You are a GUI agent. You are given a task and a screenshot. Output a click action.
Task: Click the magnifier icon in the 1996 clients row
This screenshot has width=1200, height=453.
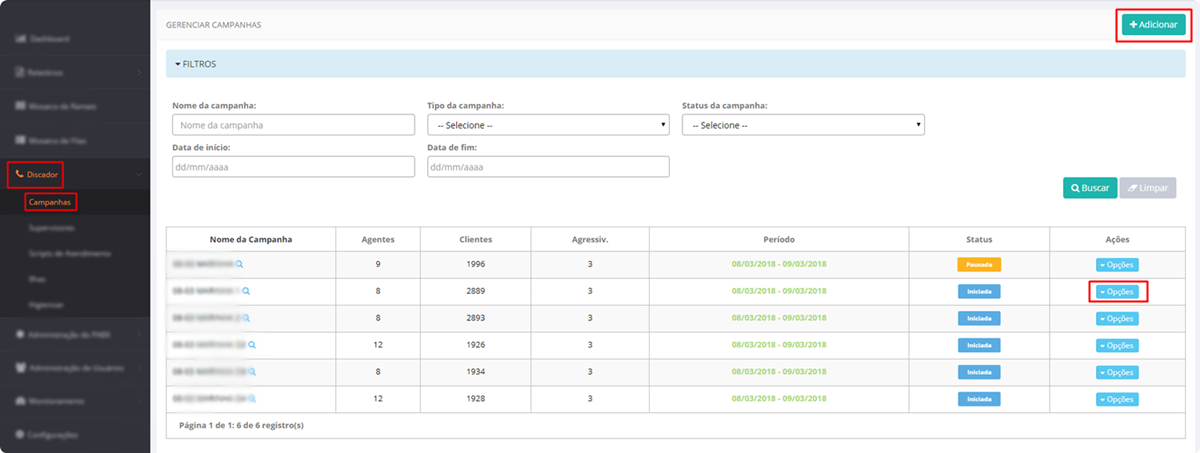240,265
